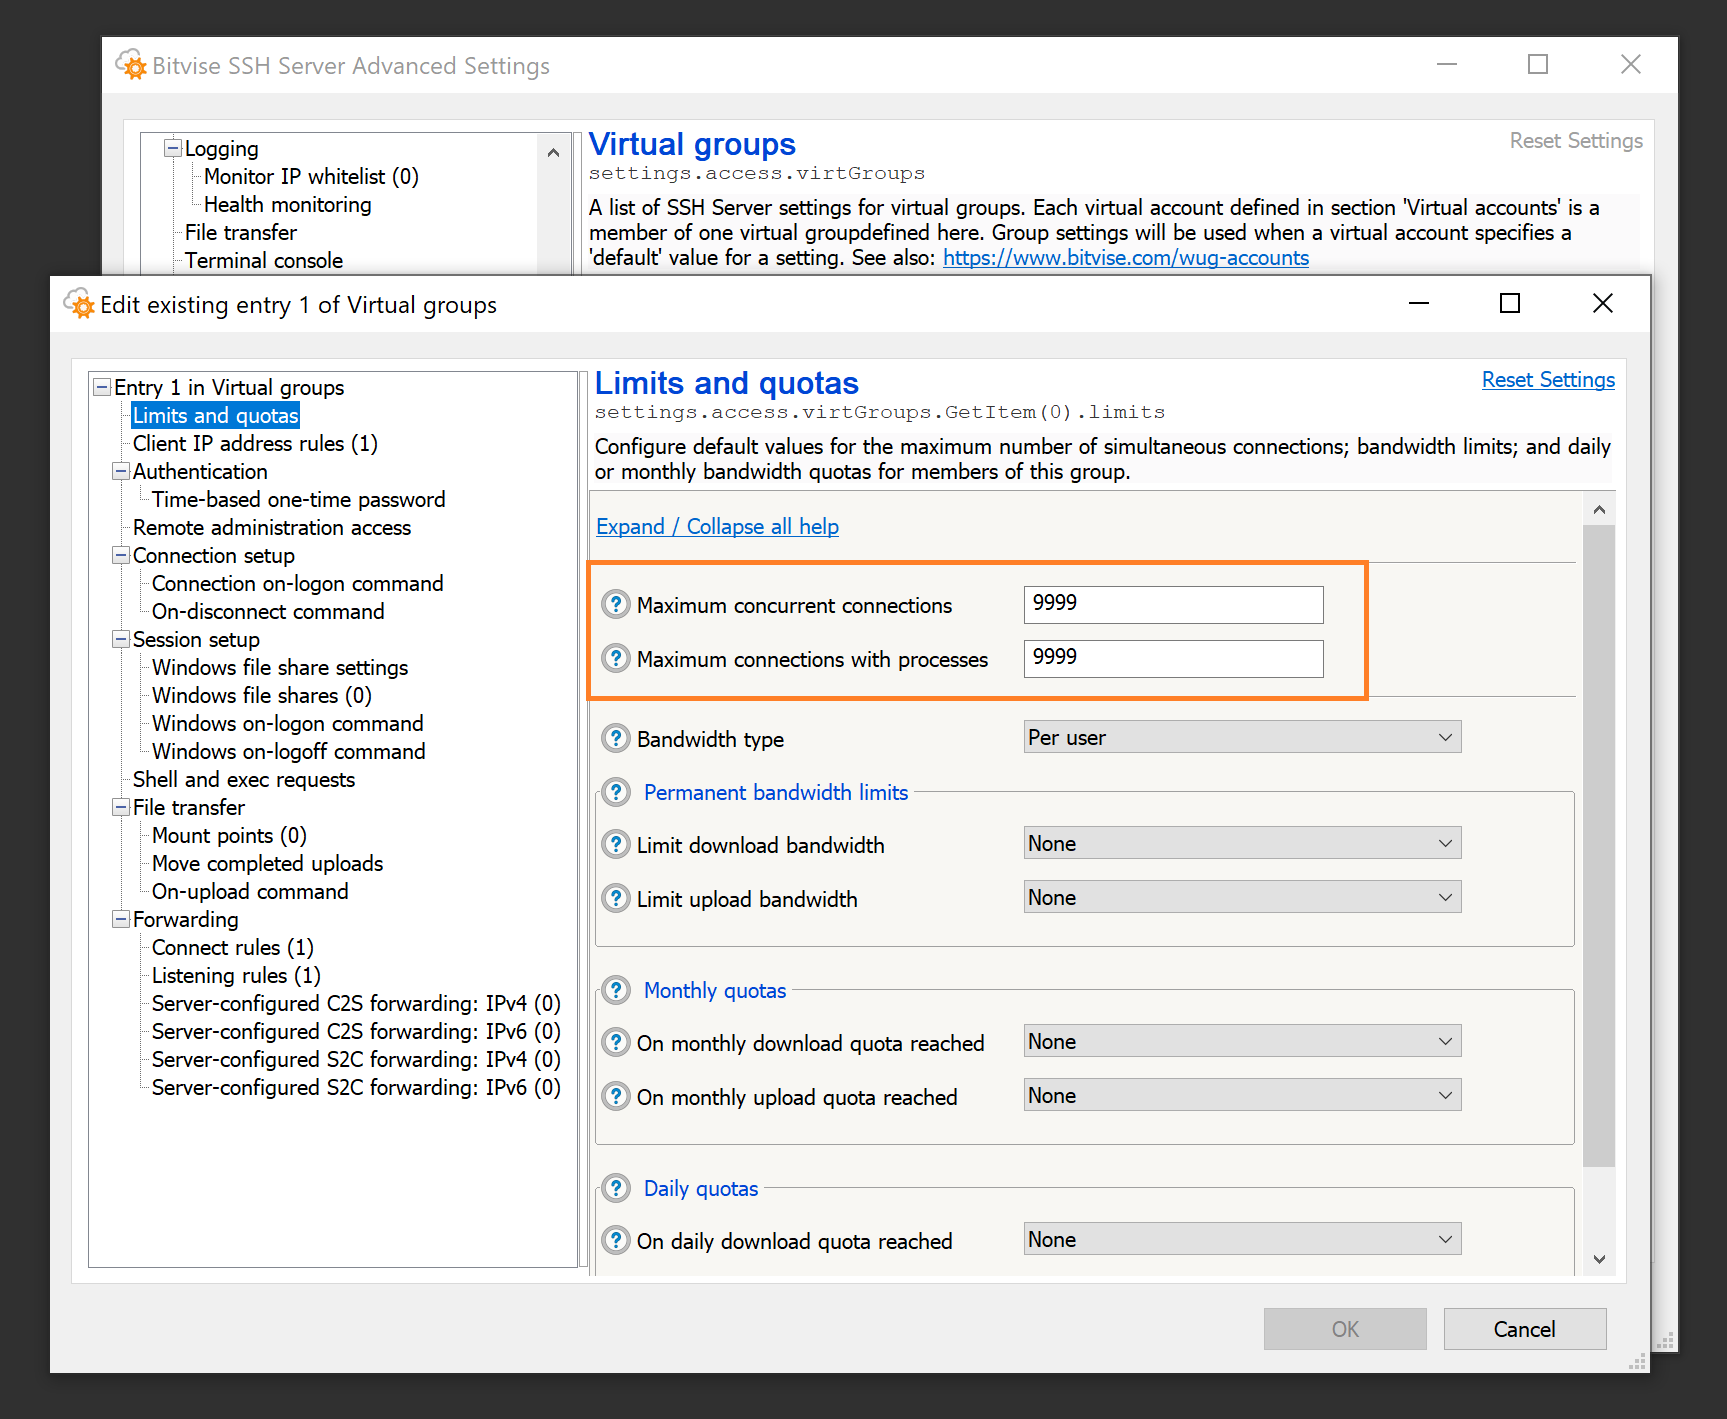Show help for Monthly quotas section
The height and width of the screenshot is (1419, 1727).
pos(616,990)
